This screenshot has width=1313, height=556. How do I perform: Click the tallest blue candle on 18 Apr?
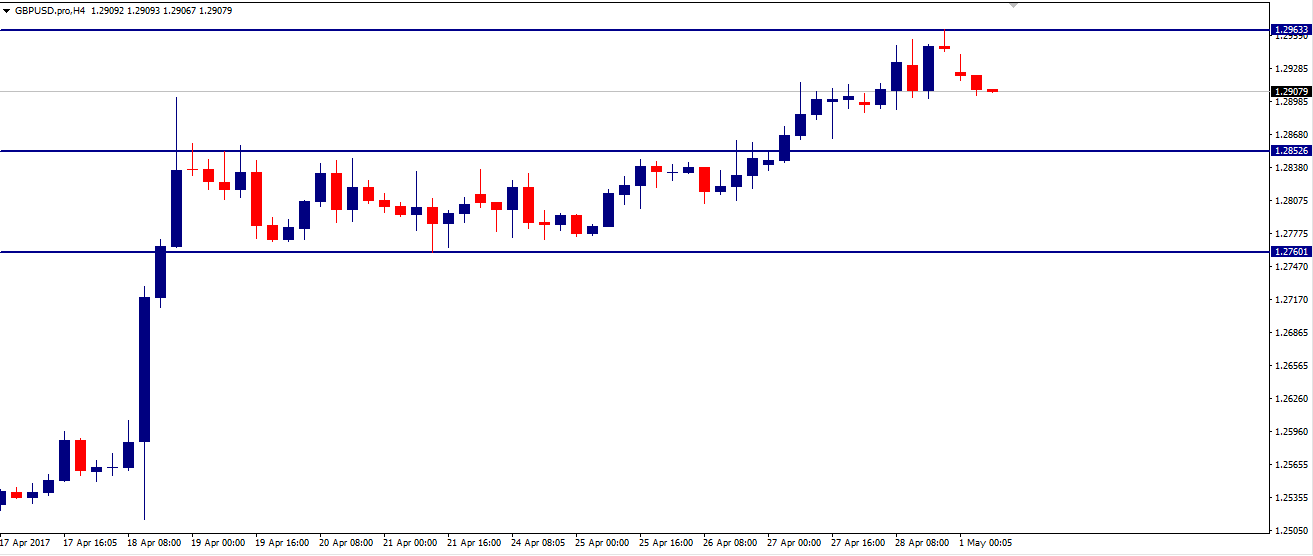tap(144, 368)
